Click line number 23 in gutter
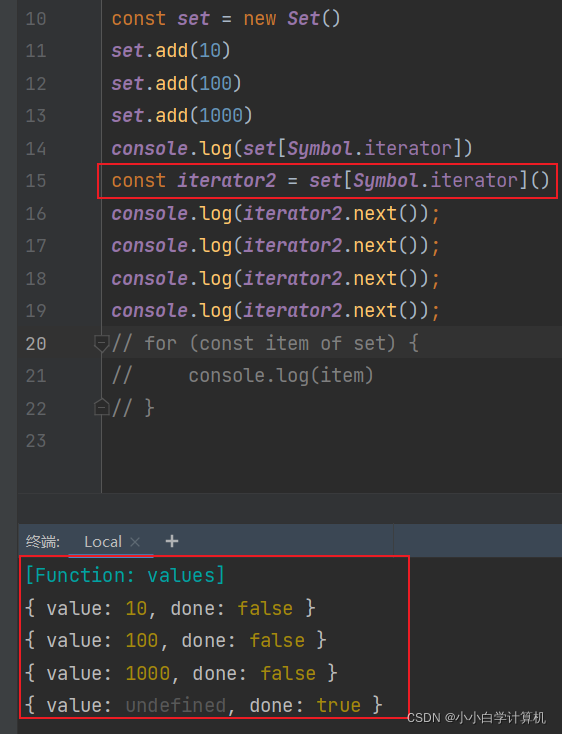Image resolution: width=562 pixels, height=734 pixels. click(36, 441)
